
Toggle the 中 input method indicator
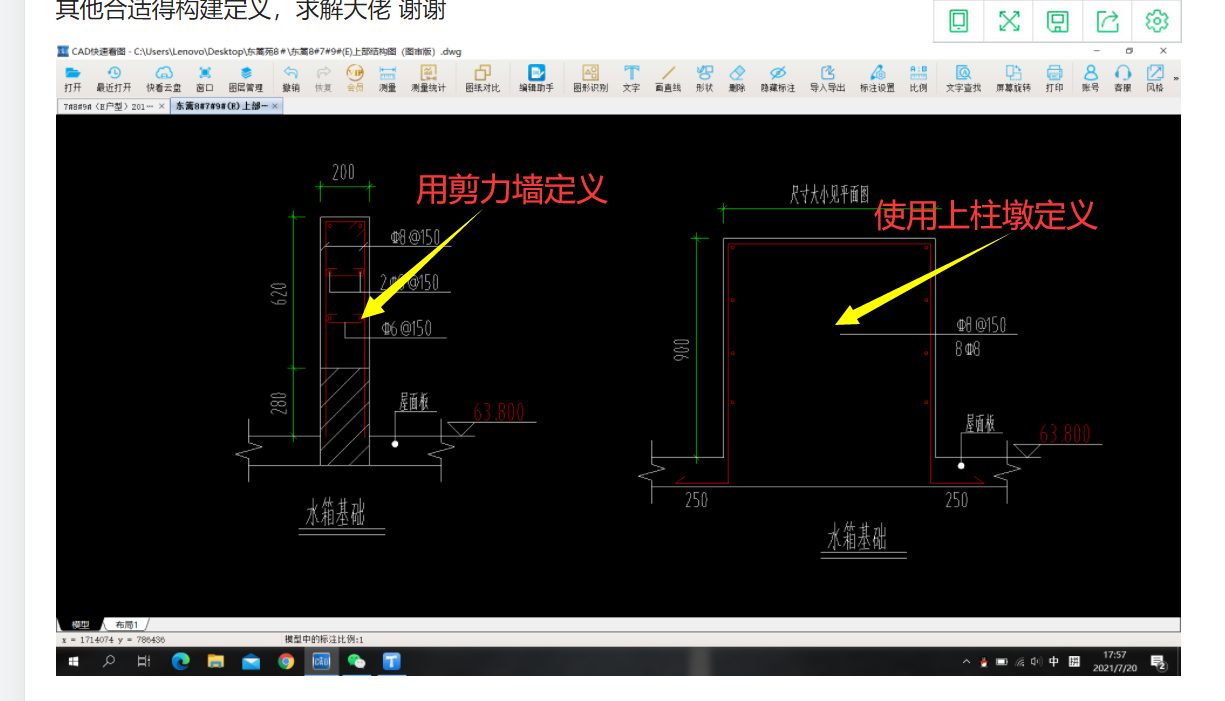tap(1054, 661)
